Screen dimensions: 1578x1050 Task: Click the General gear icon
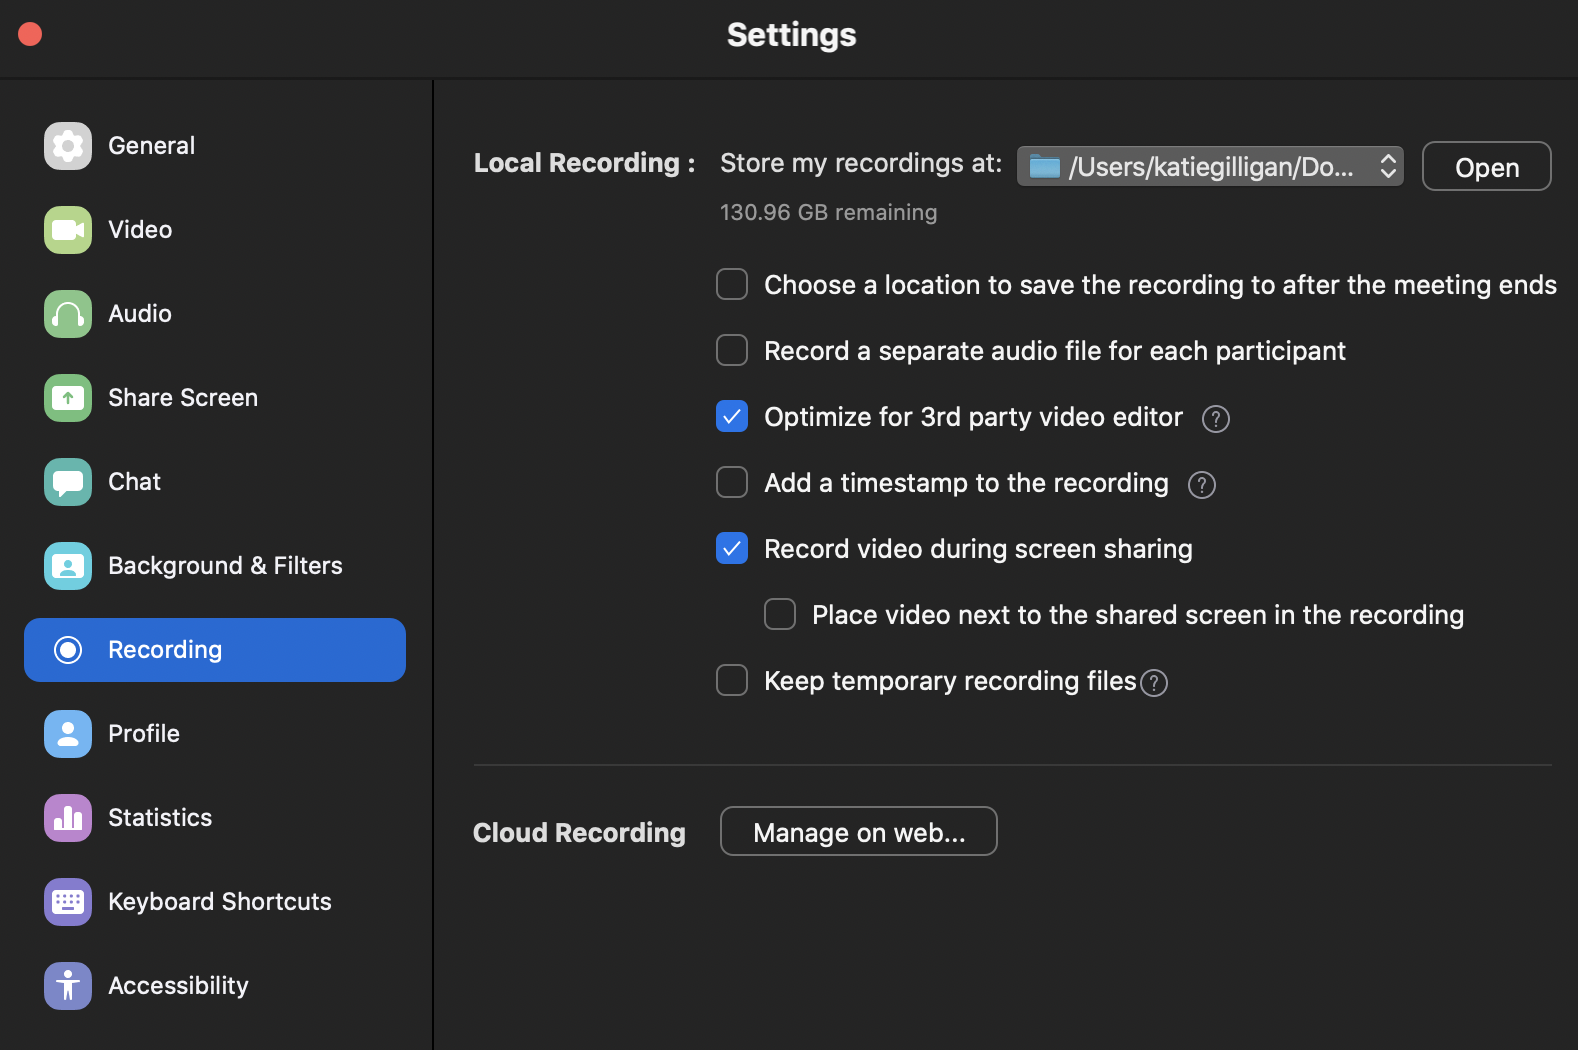68,146
